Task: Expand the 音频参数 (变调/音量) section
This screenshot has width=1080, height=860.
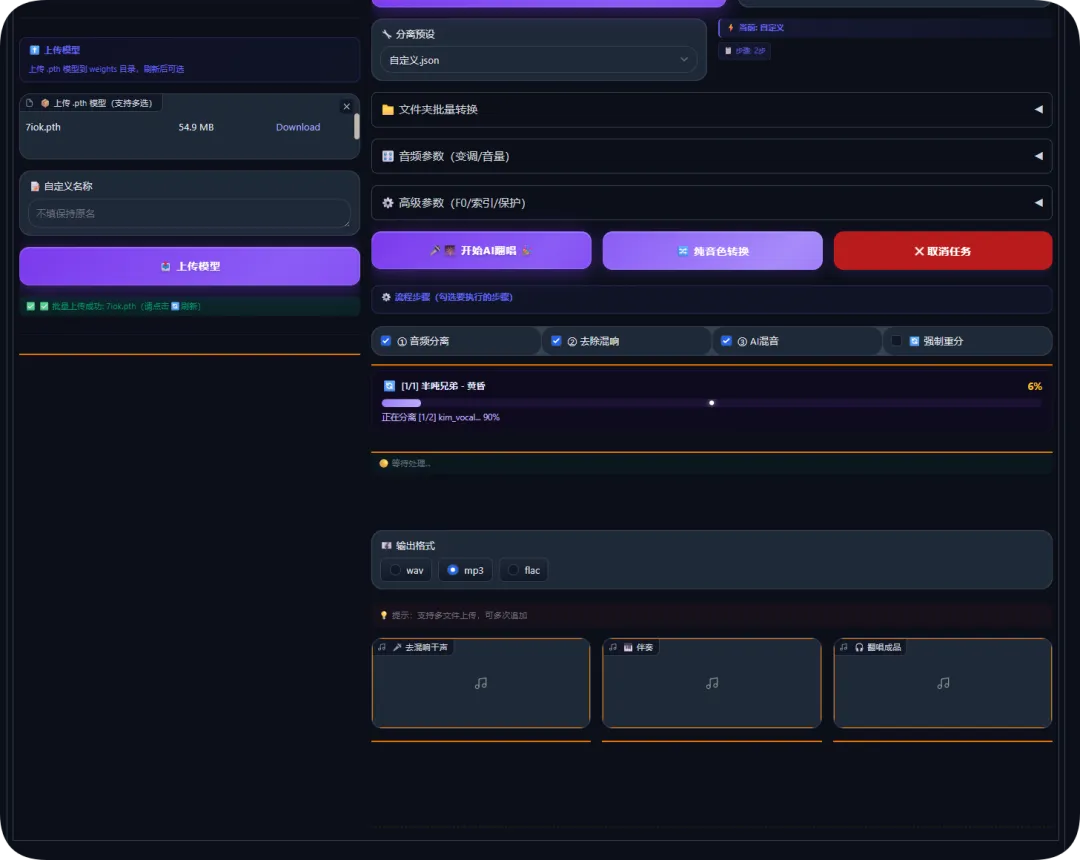Action: coord(712,156)
